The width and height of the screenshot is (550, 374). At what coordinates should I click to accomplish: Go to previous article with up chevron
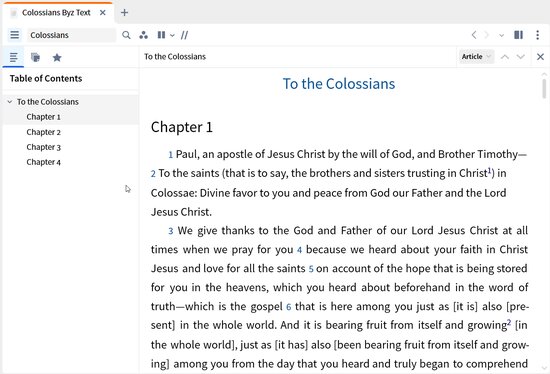505,57
